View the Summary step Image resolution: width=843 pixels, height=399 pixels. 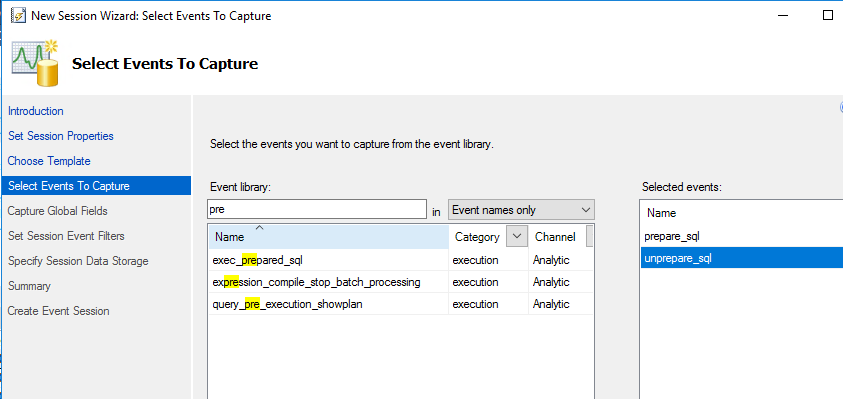click(29, 286)
